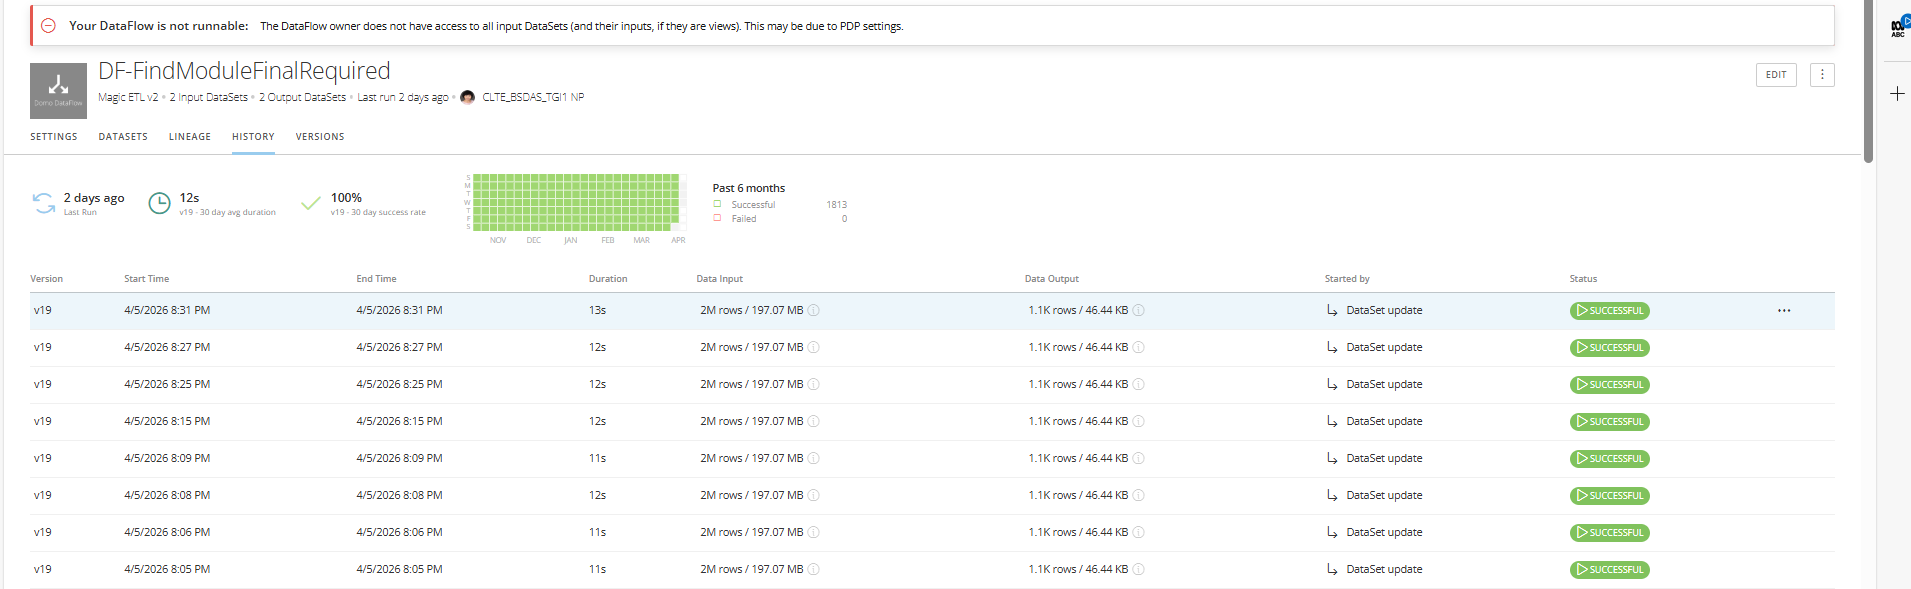Viewport: 1911px width, 589px height.
Task: Click the Started by column header
Action: click(x=1347, y=279)
